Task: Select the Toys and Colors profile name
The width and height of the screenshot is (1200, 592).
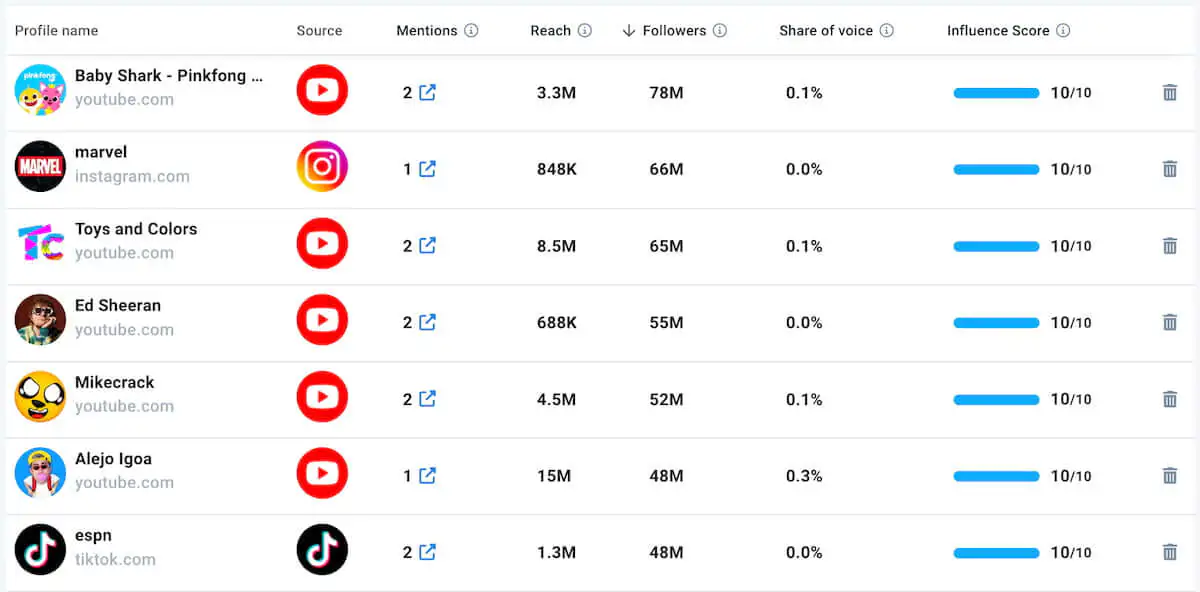Action: point(135,229)
